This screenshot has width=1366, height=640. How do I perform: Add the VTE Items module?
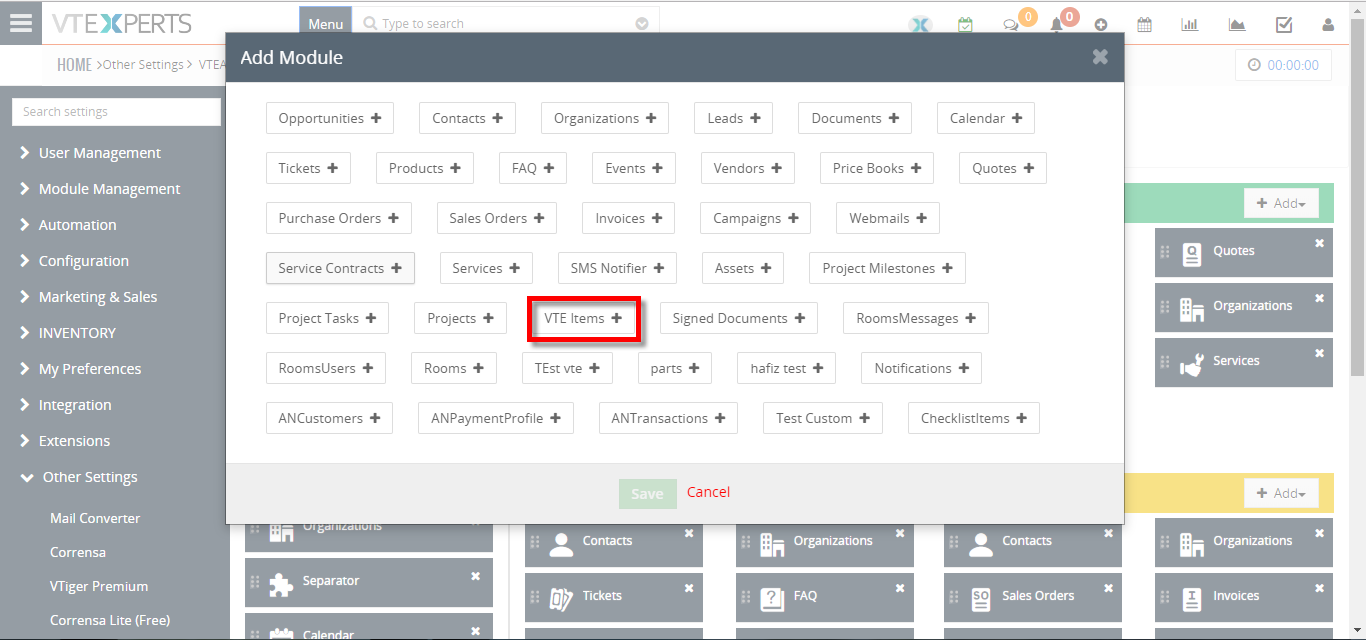click(583, 318)
